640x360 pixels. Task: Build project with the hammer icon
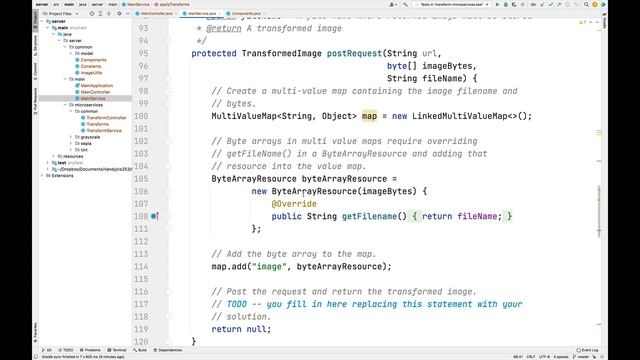[405, 4]
